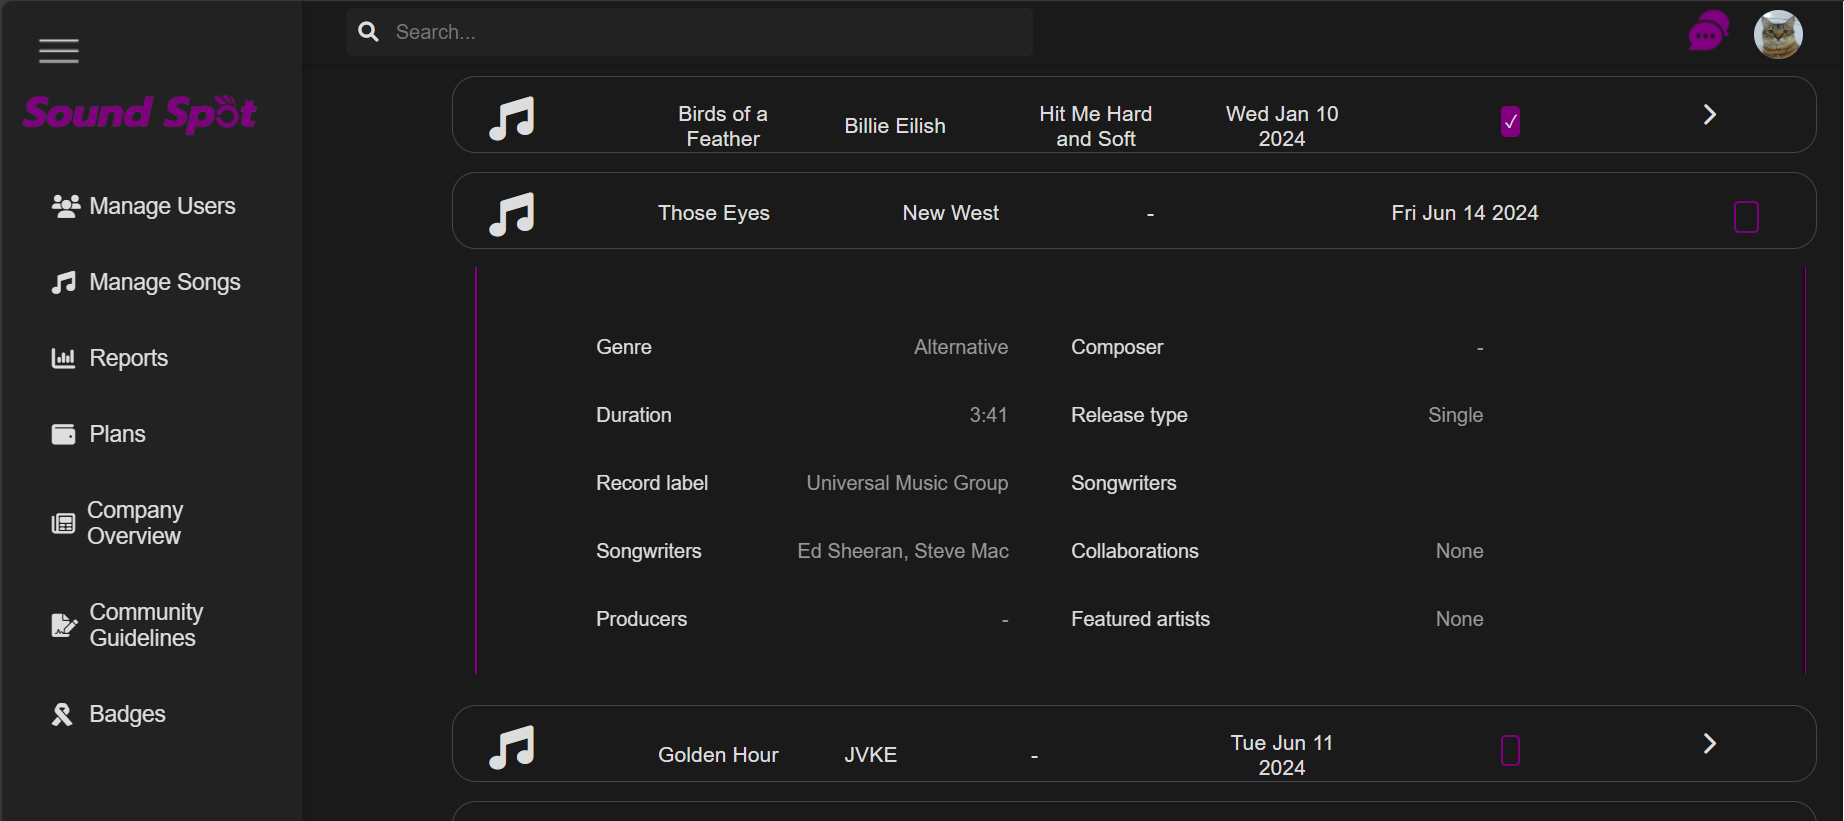This screenshot has width=1844, height=821.
Task: Check the Those Eyes song checkbox
Action: (1746, 217)
